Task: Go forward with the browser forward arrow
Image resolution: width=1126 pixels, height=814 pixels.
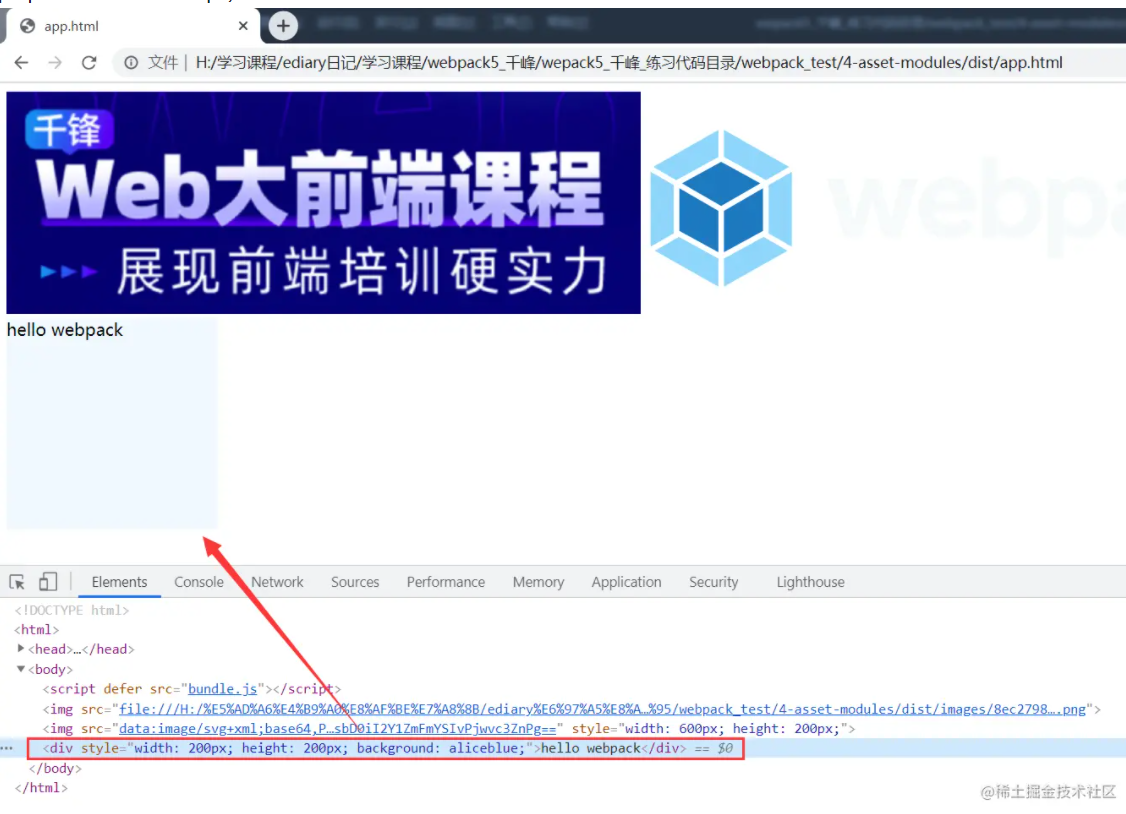Action: point(55,63)
